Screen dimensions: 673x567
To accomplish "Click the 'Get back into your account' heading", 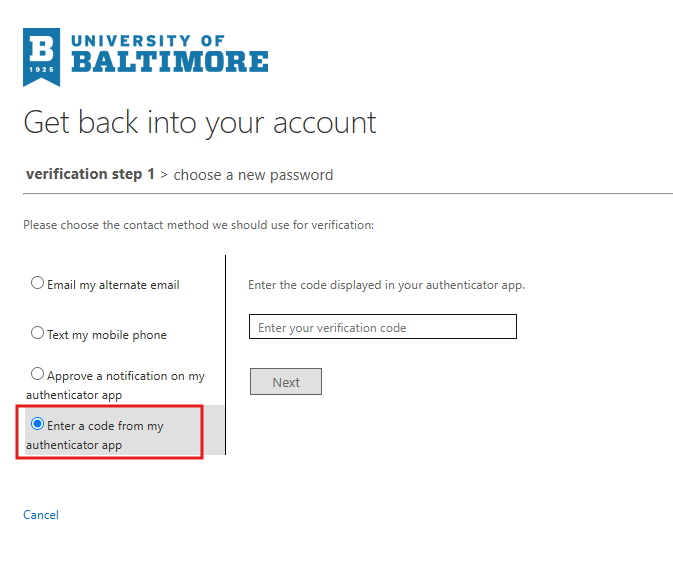I will [200, 123].
